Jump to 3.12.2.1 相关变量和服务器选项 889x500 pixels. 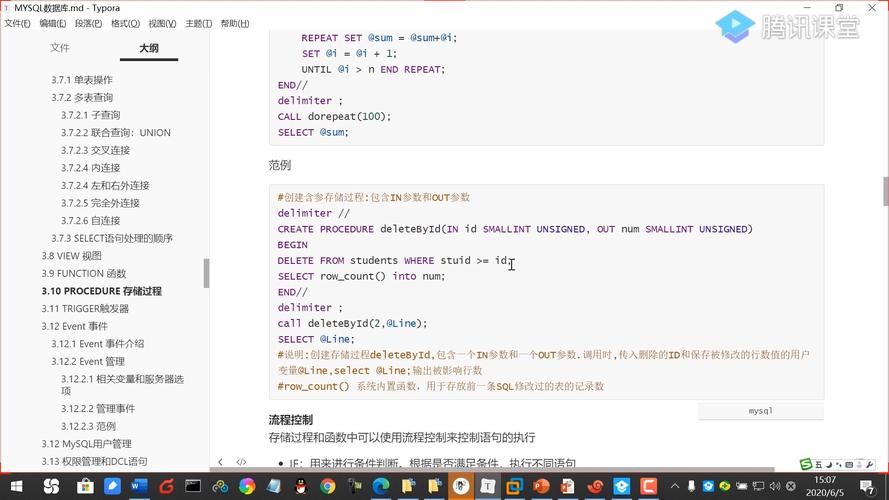coord(122,384)
